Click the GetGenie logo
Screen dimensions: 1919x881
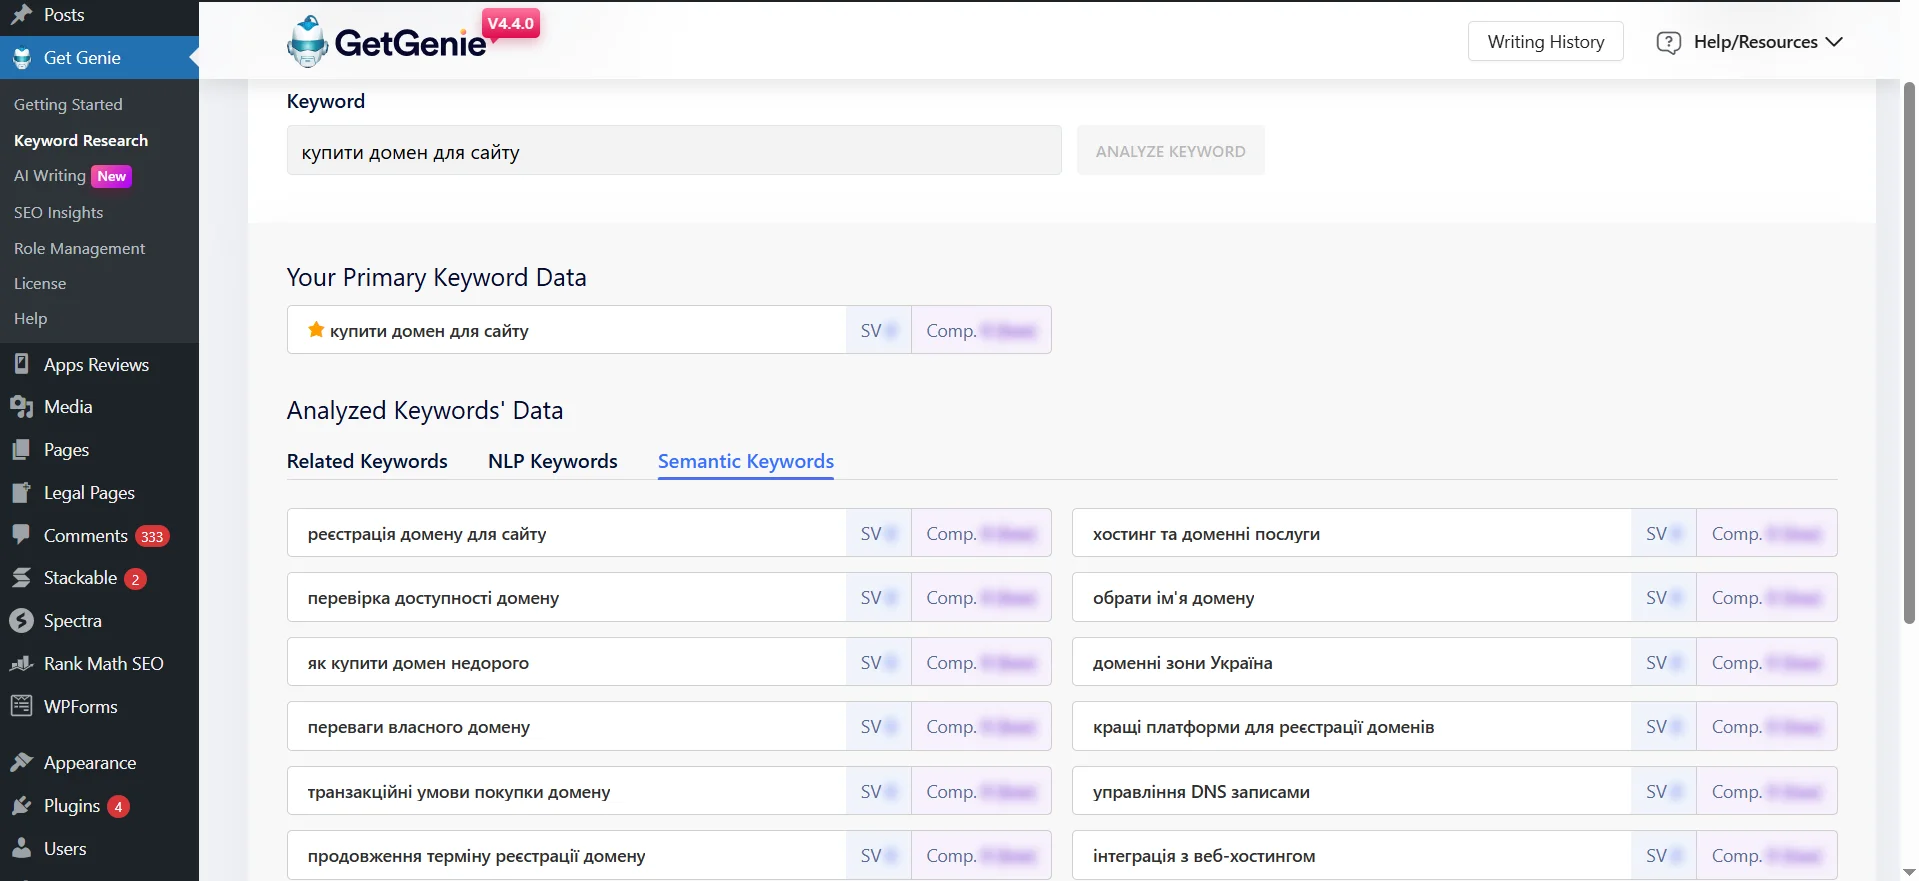tap(387, 42)
